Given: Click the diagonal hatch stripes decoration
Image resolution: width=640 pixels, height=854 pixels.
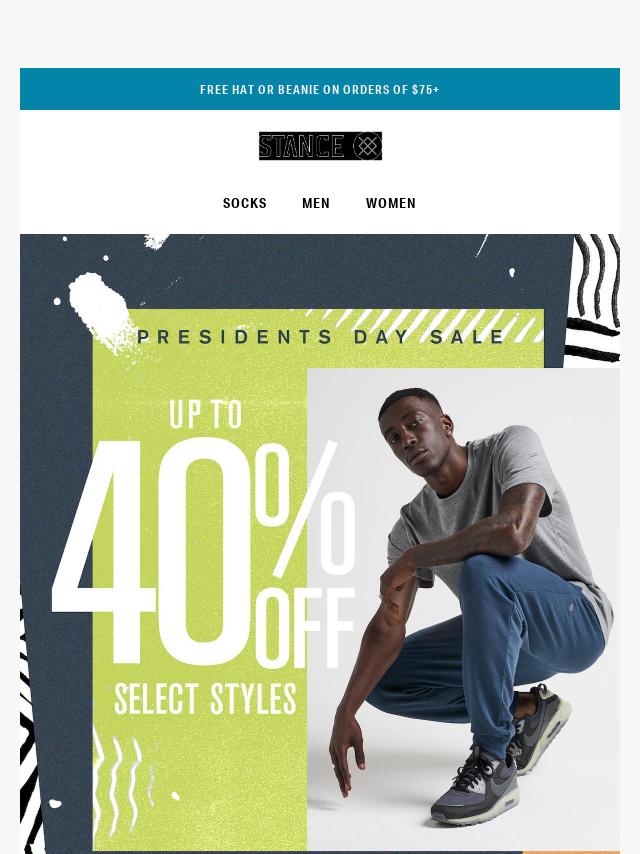Looking at the screenshot, I should click(425, 324).
